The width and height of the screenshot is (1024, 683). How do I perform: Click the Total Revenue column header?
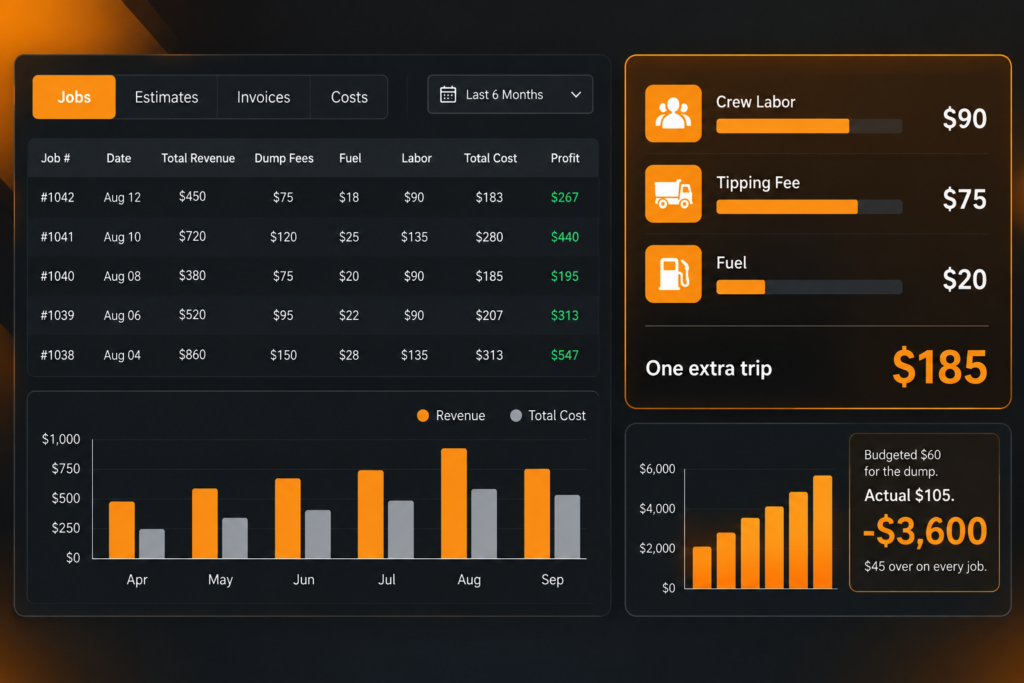(x=198, y=158)
